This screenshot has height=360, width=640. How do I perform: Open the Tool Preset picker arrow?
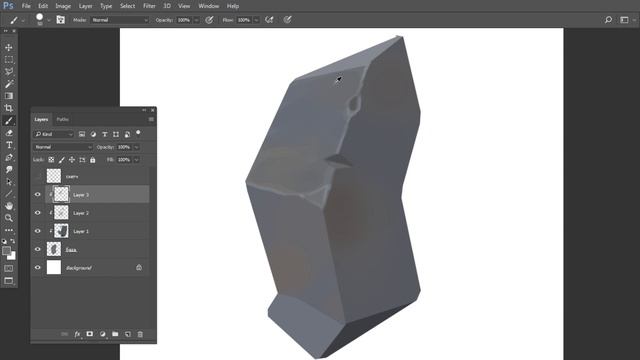(23, 20)
